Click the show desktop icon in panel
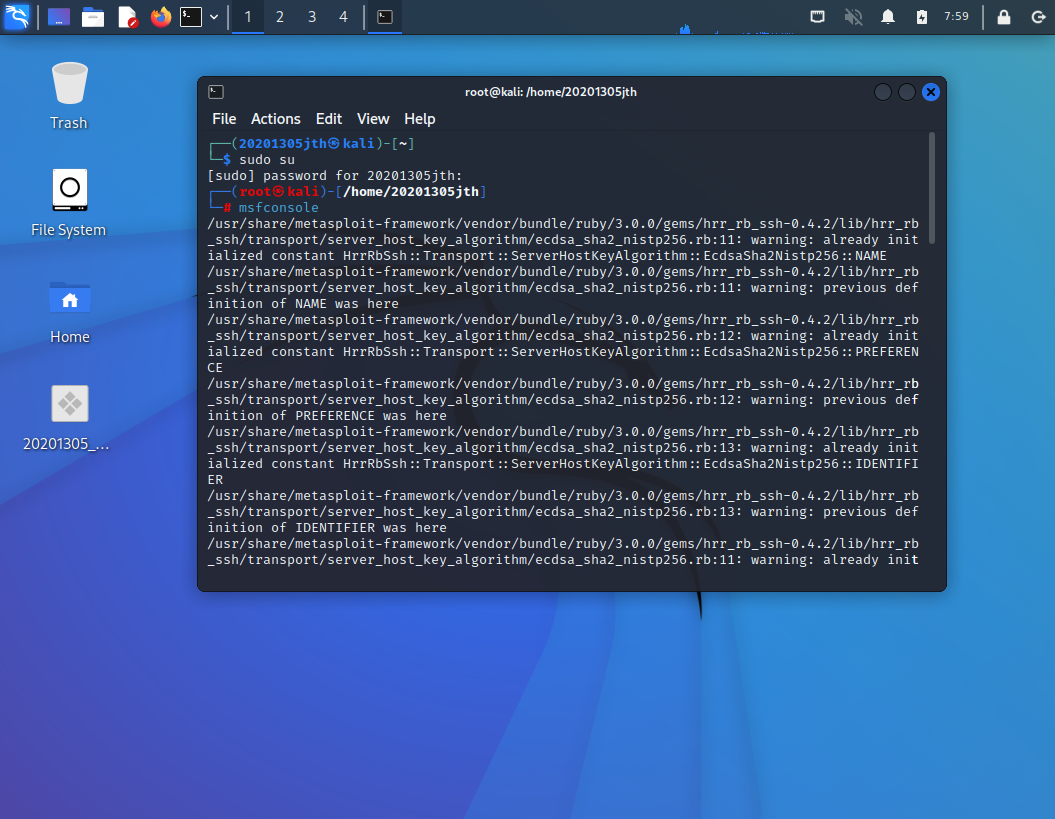Viewport: 1055px width, 819px height. coord(59,17)
